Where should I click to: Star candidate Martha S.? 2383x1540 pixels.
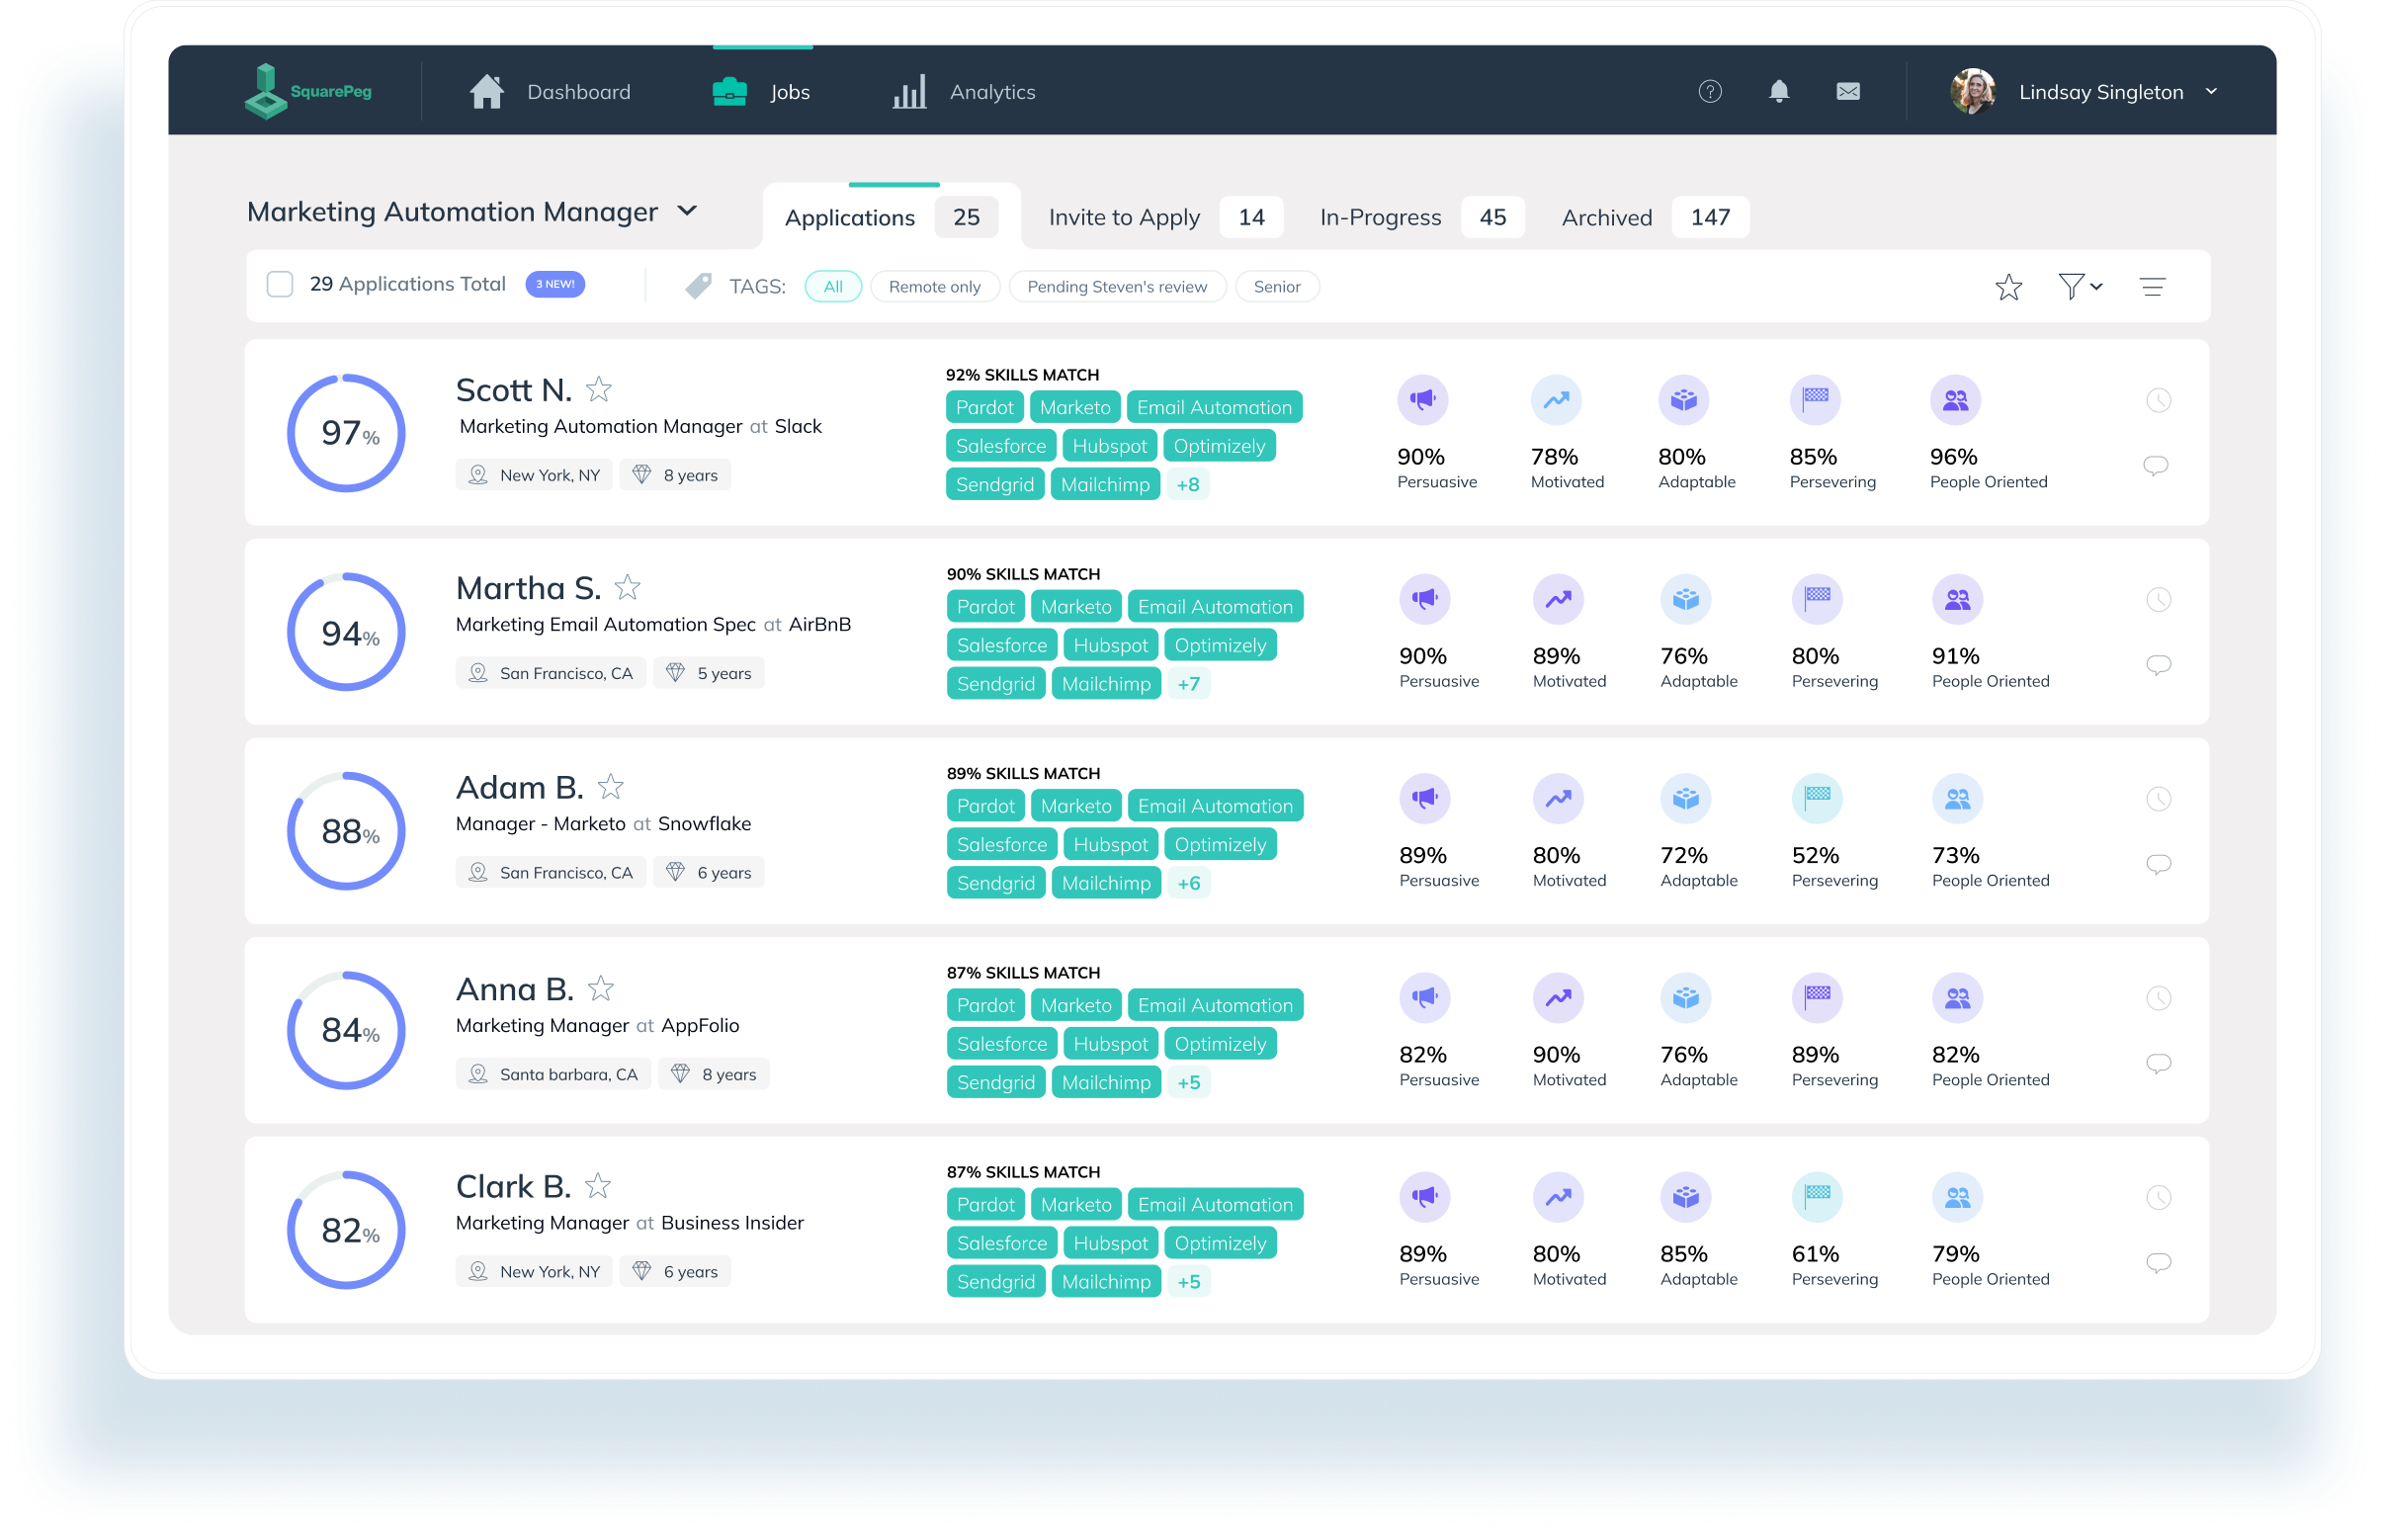pyautogui.click(x=627, y=587)
